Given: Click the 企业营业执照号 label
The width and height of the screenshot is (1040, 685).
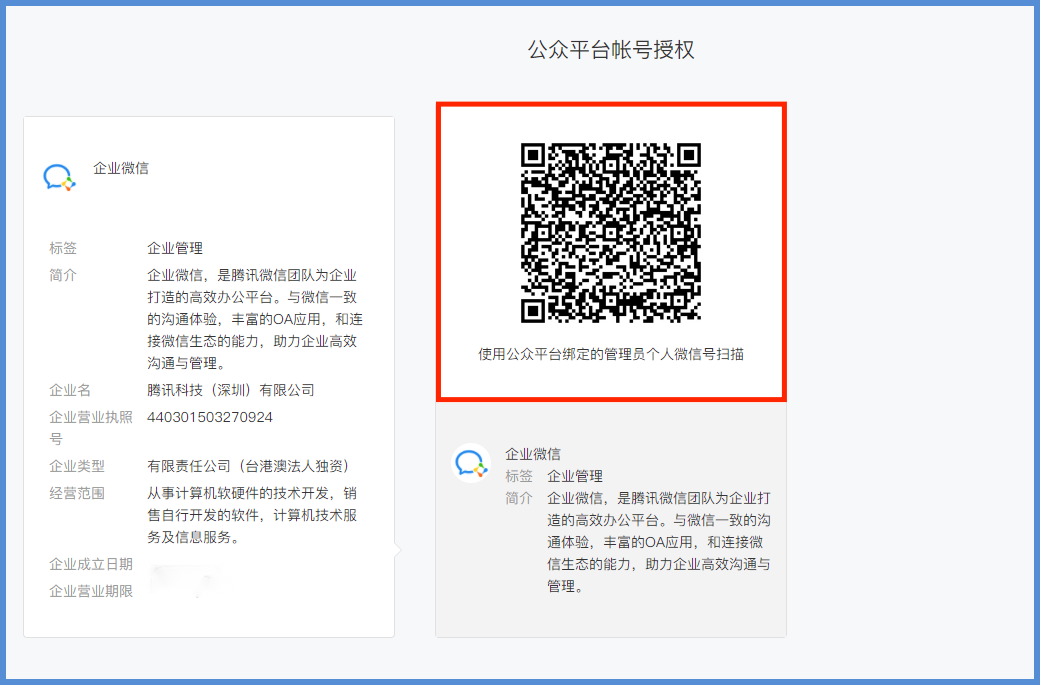Looking at the screenshot, I should point(91,428).
